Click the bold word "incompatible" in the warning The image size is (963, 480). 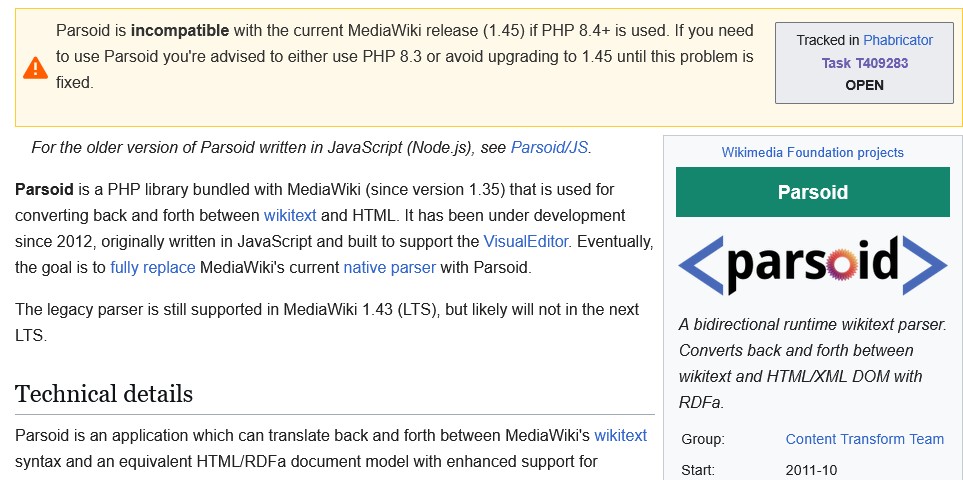179,31
